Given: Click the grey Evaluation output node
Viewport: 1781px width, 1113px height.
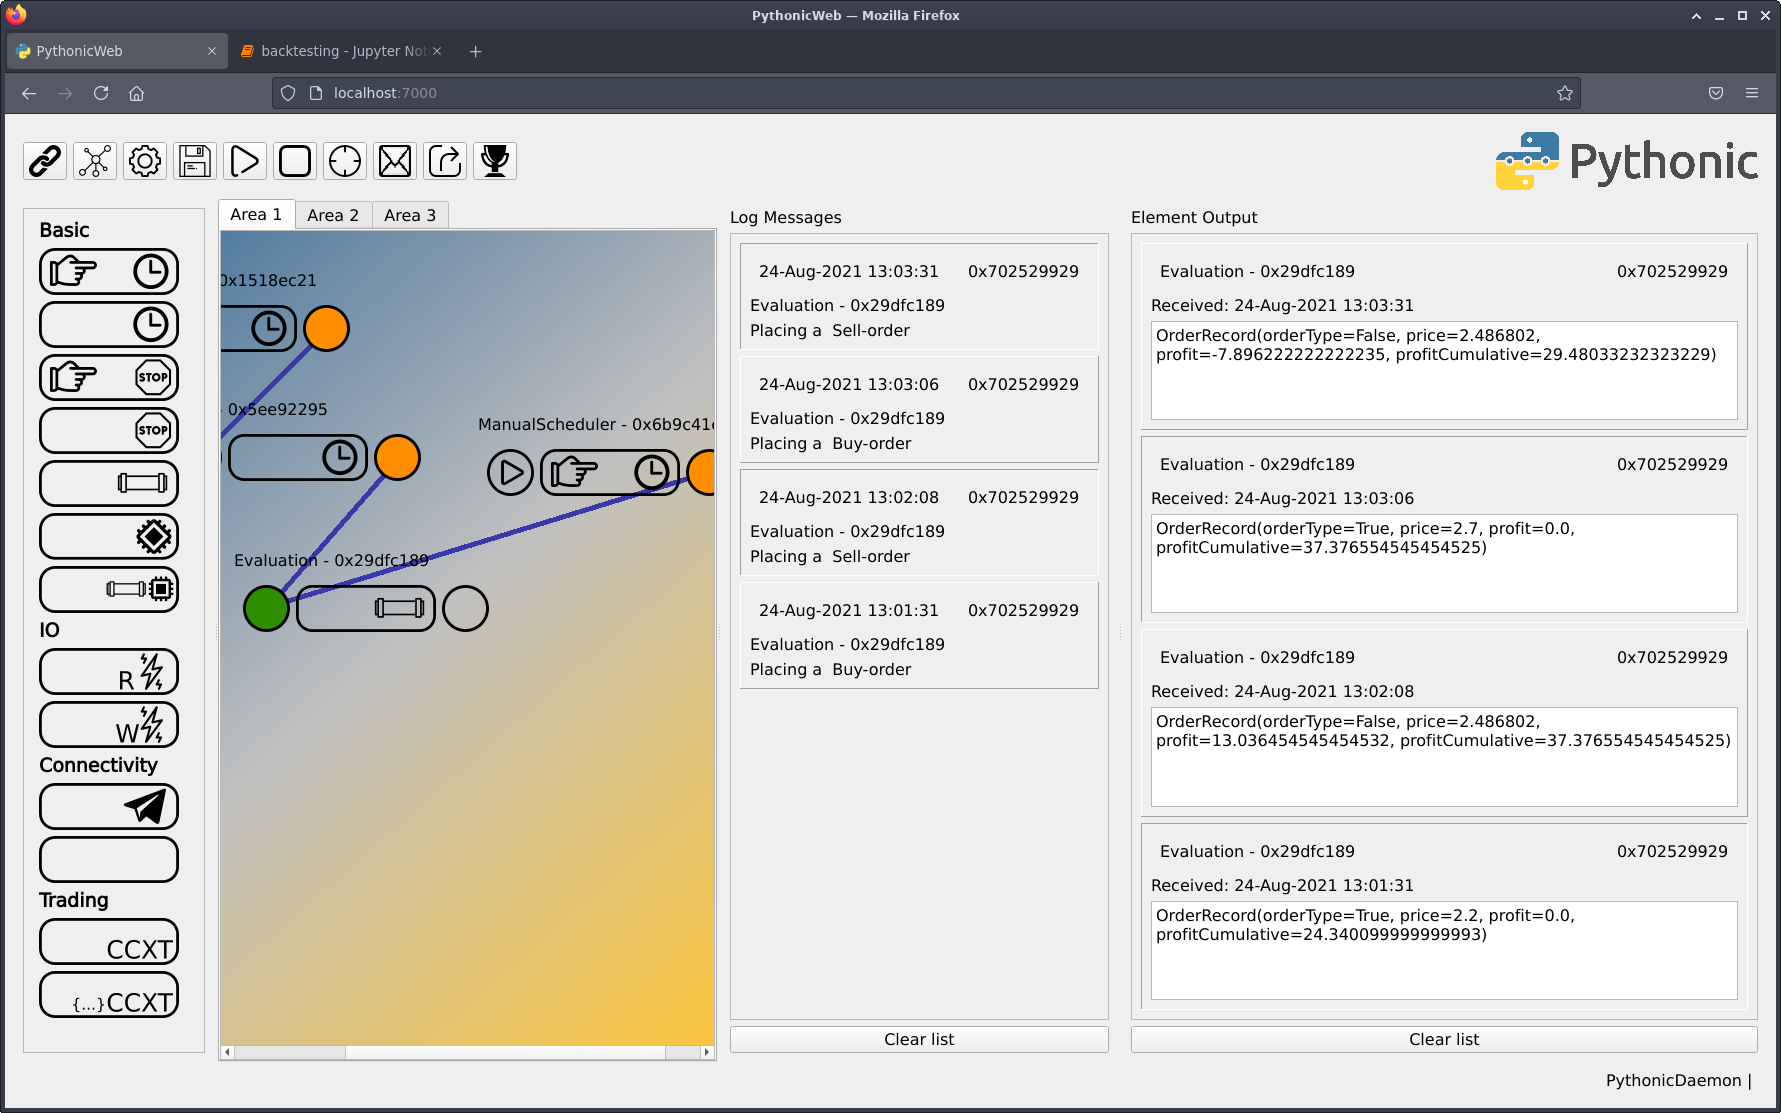Looking at the screenshot, I should point(465,608).
